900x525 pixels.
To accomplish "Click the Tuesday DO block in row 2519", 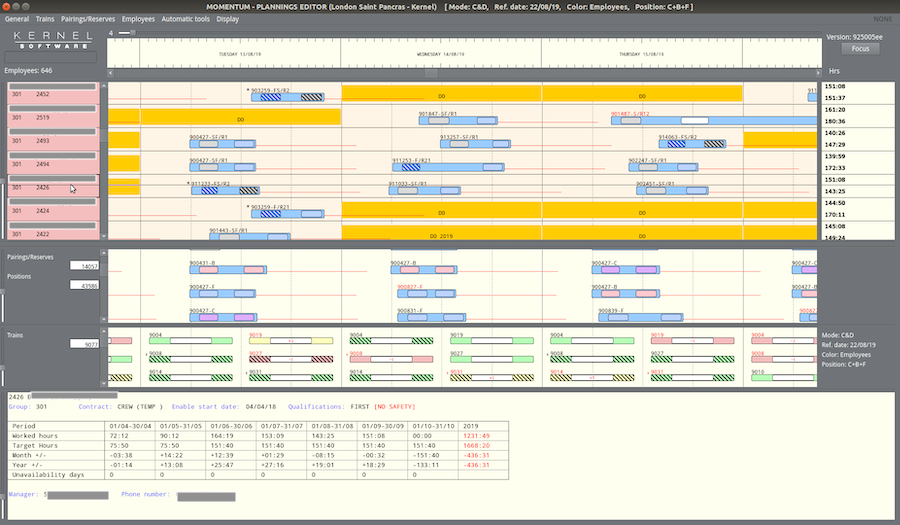I will click(x=240, y=117).
